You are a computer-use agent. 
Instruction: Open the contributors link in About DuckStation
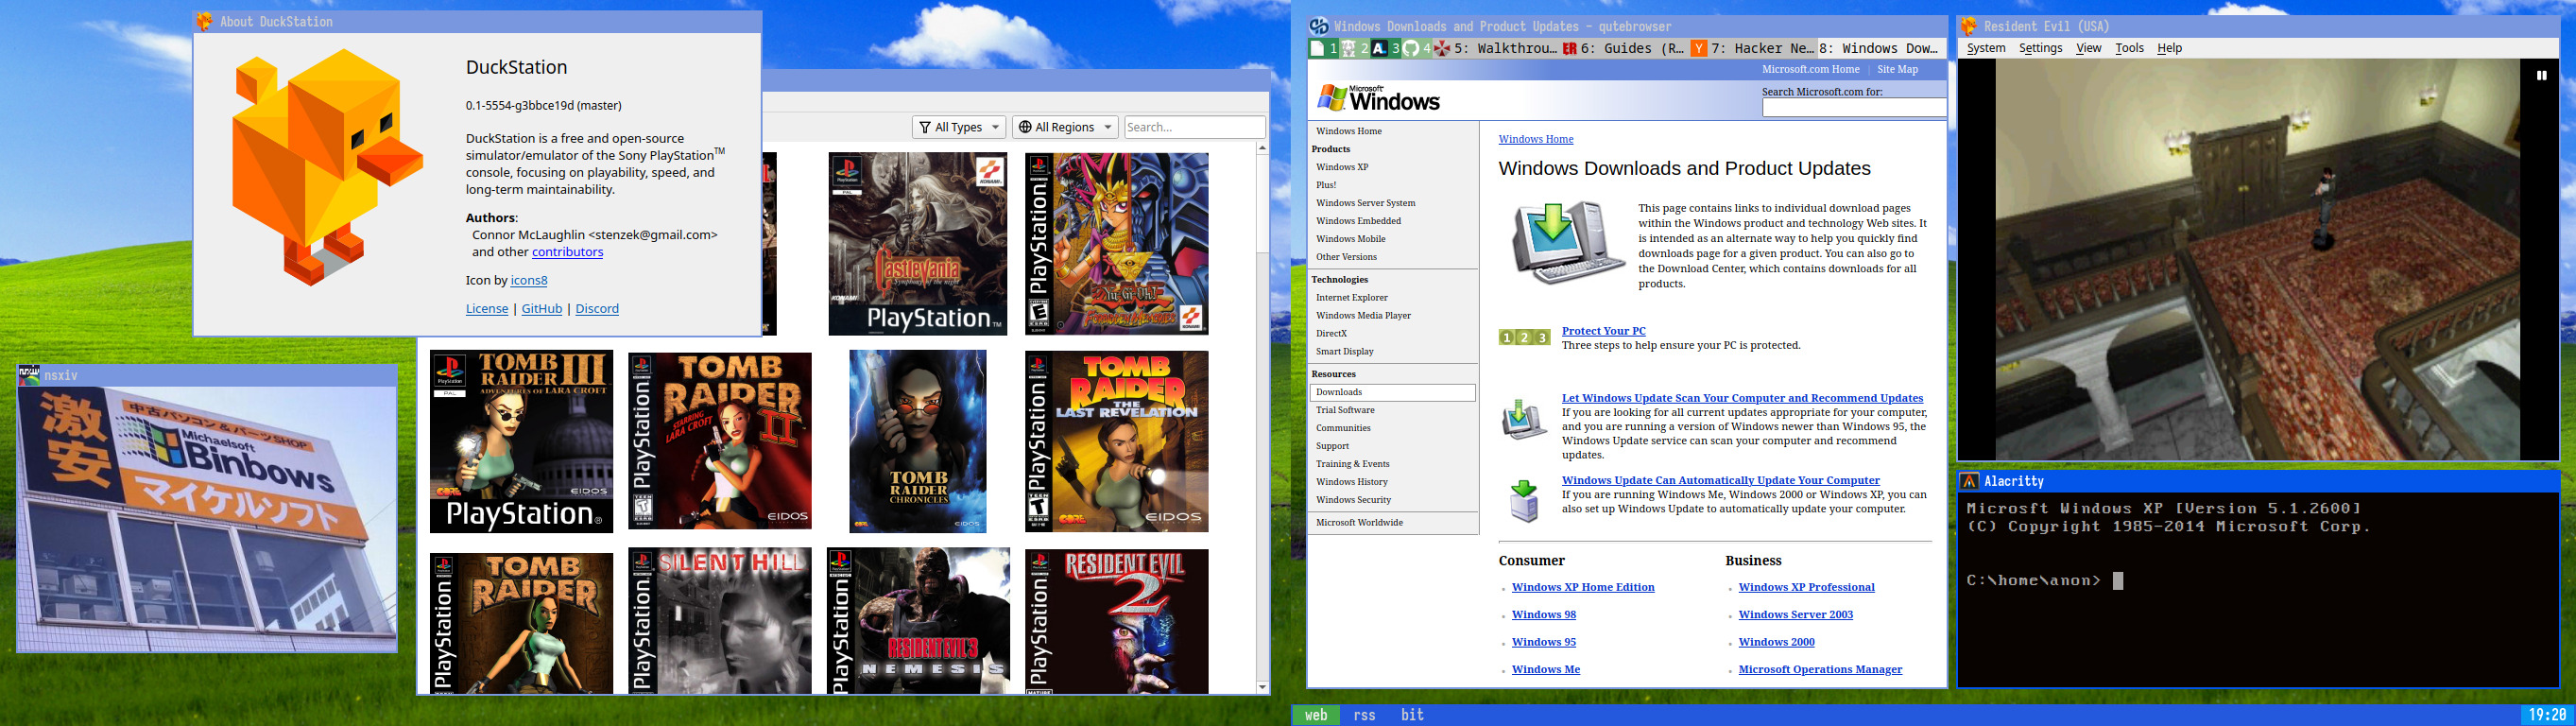567,252
